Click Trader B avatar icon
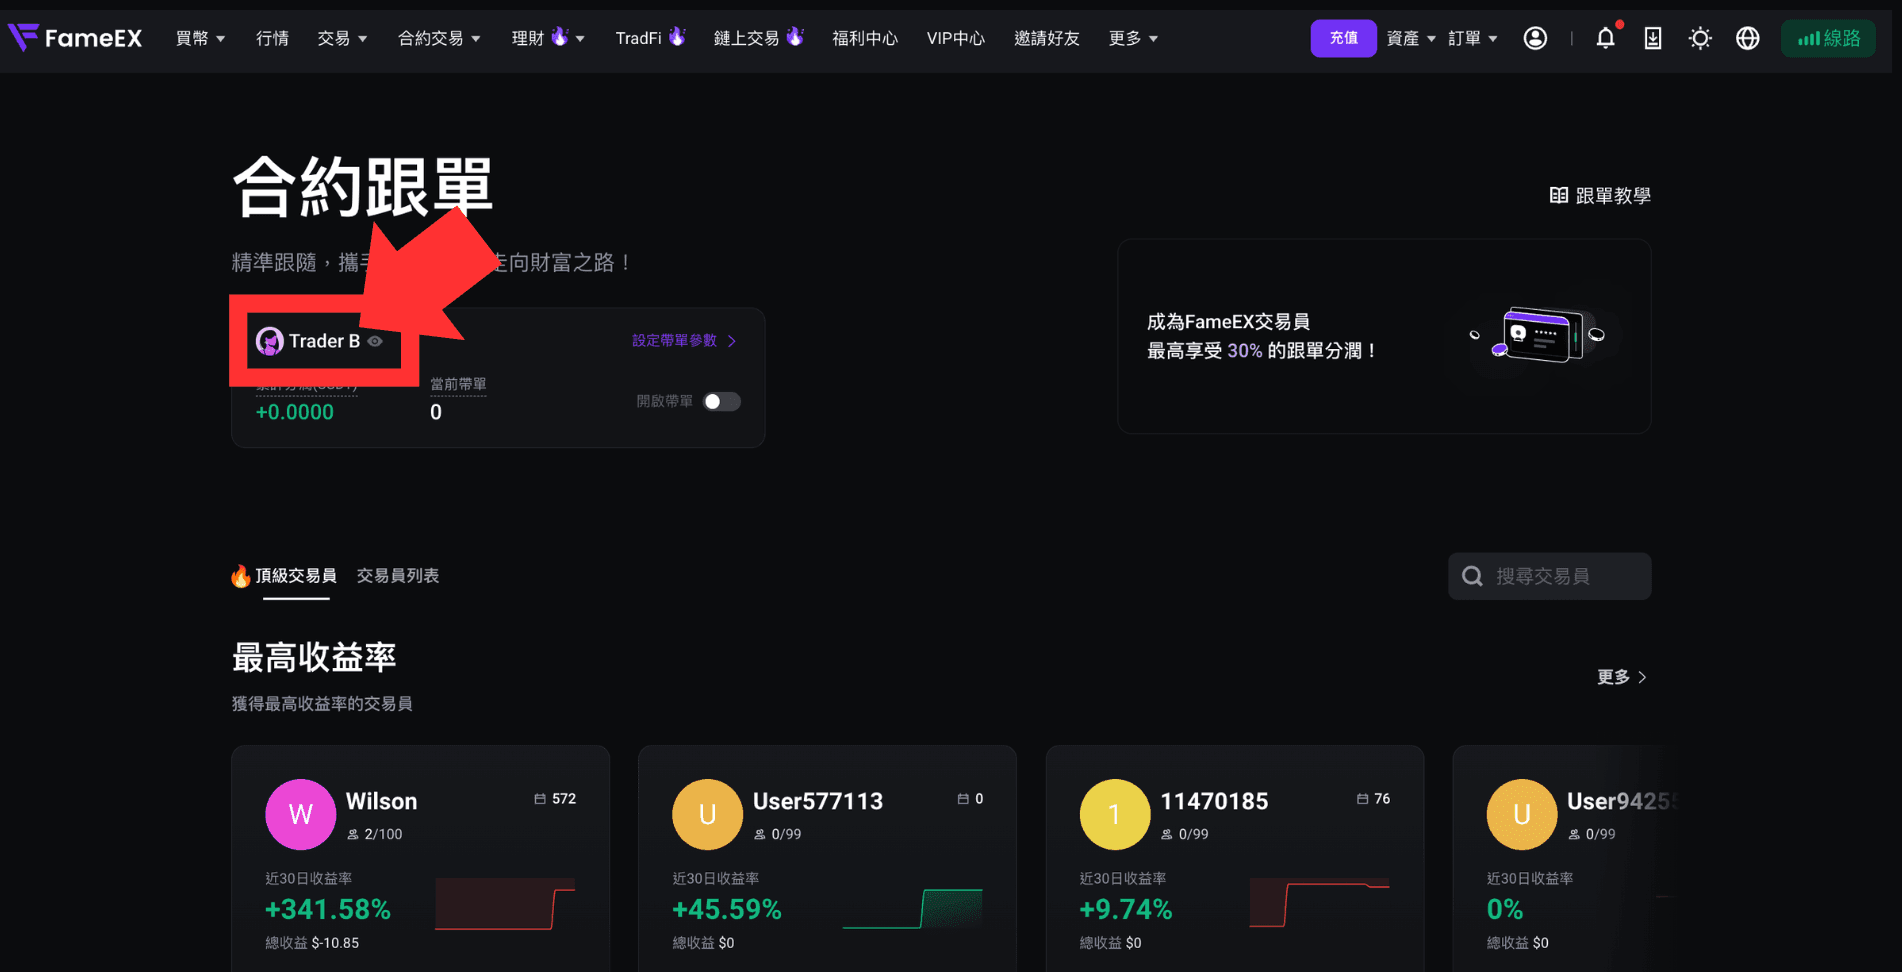Image resolution: width=1902 pixels, height=972 pixels. pos(269,341)
